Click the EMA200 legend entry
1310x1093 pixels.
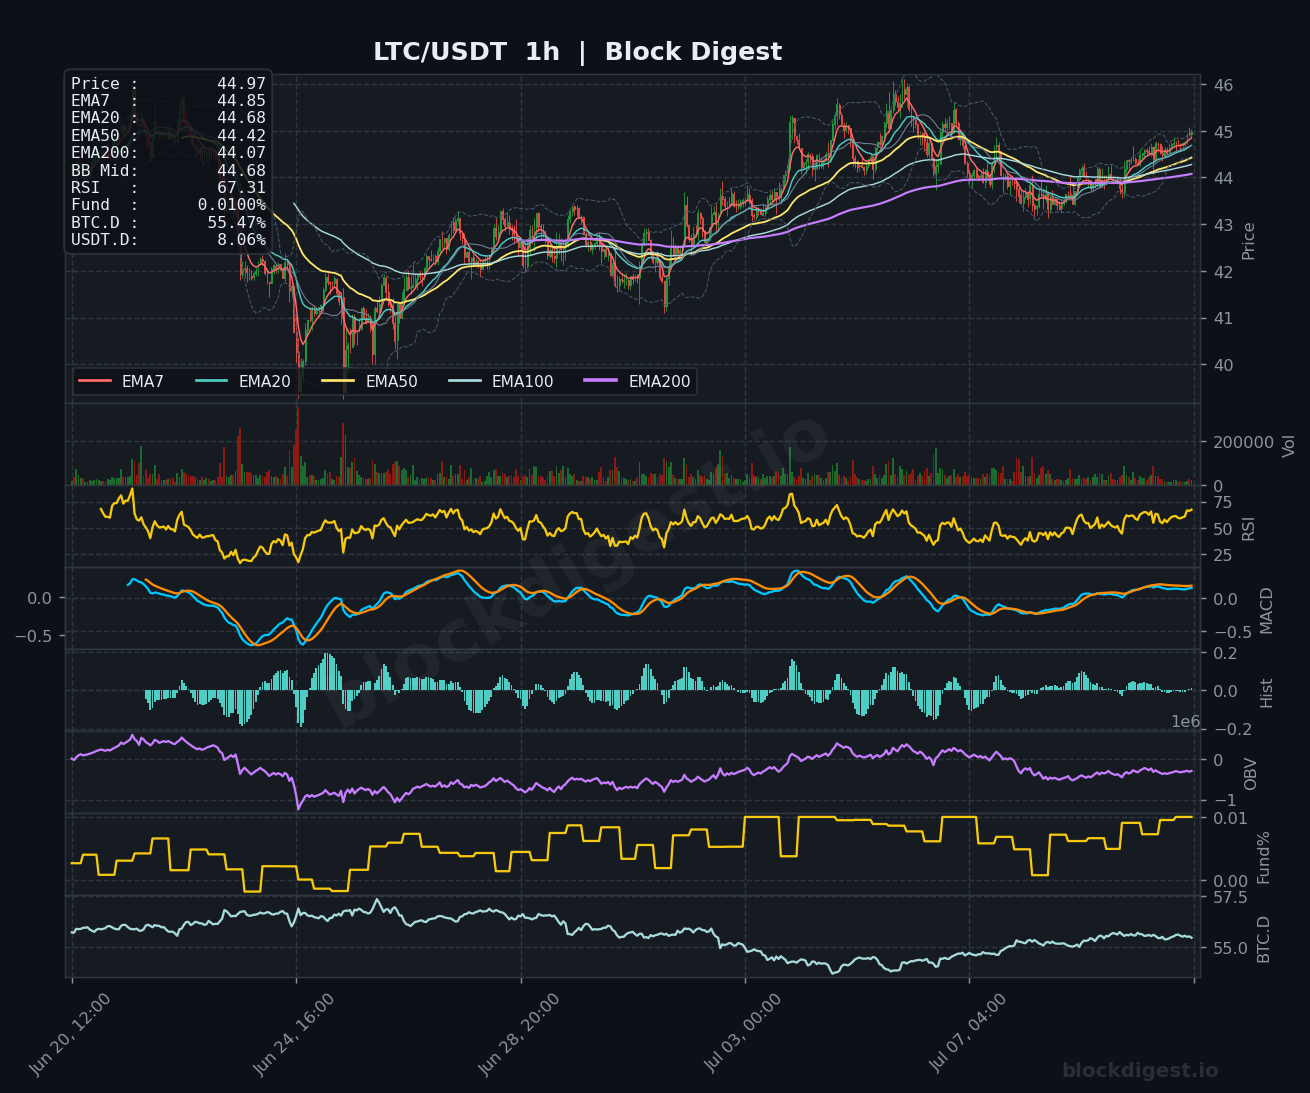[637, 381]
